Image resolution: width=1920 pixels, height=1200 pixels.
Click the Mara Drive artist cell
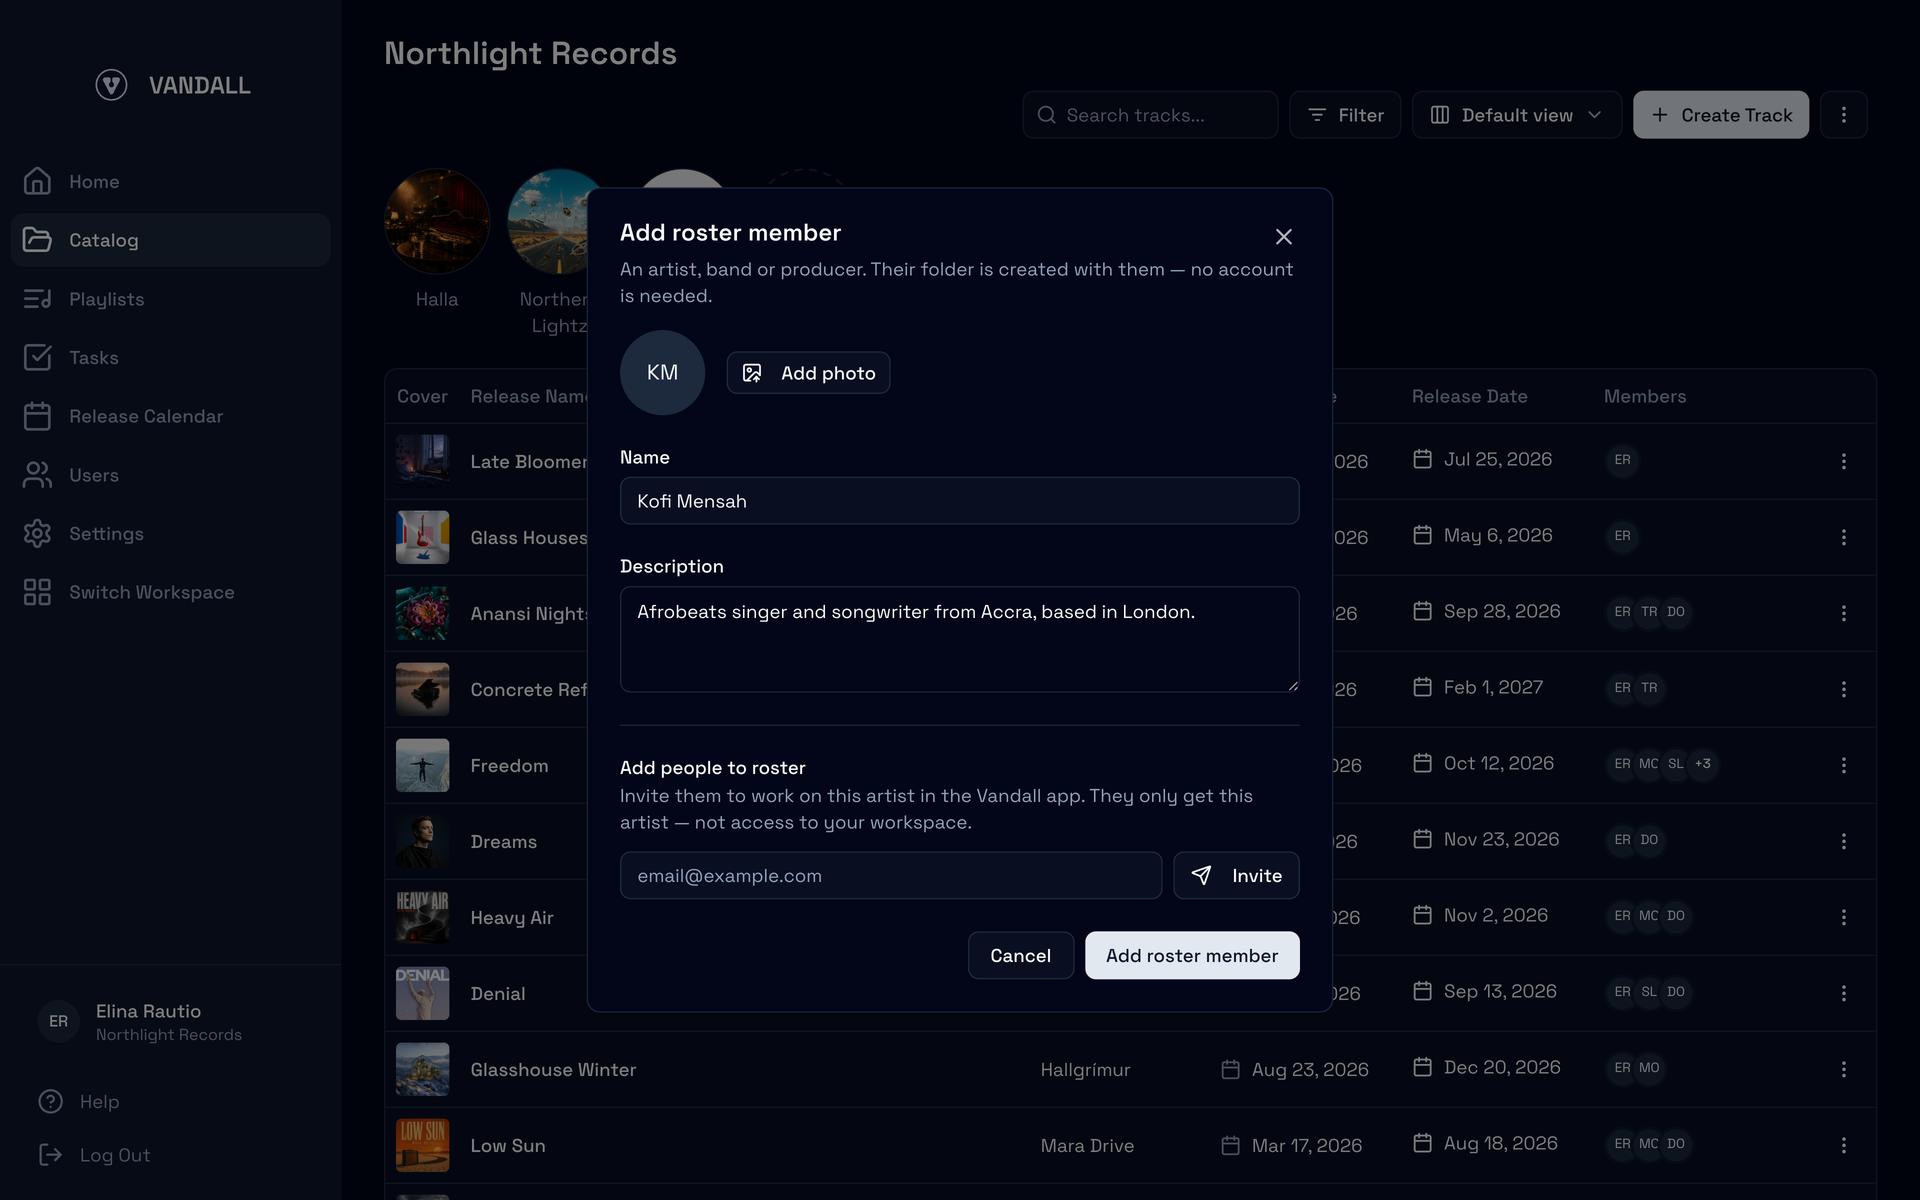(1087, 1145)
